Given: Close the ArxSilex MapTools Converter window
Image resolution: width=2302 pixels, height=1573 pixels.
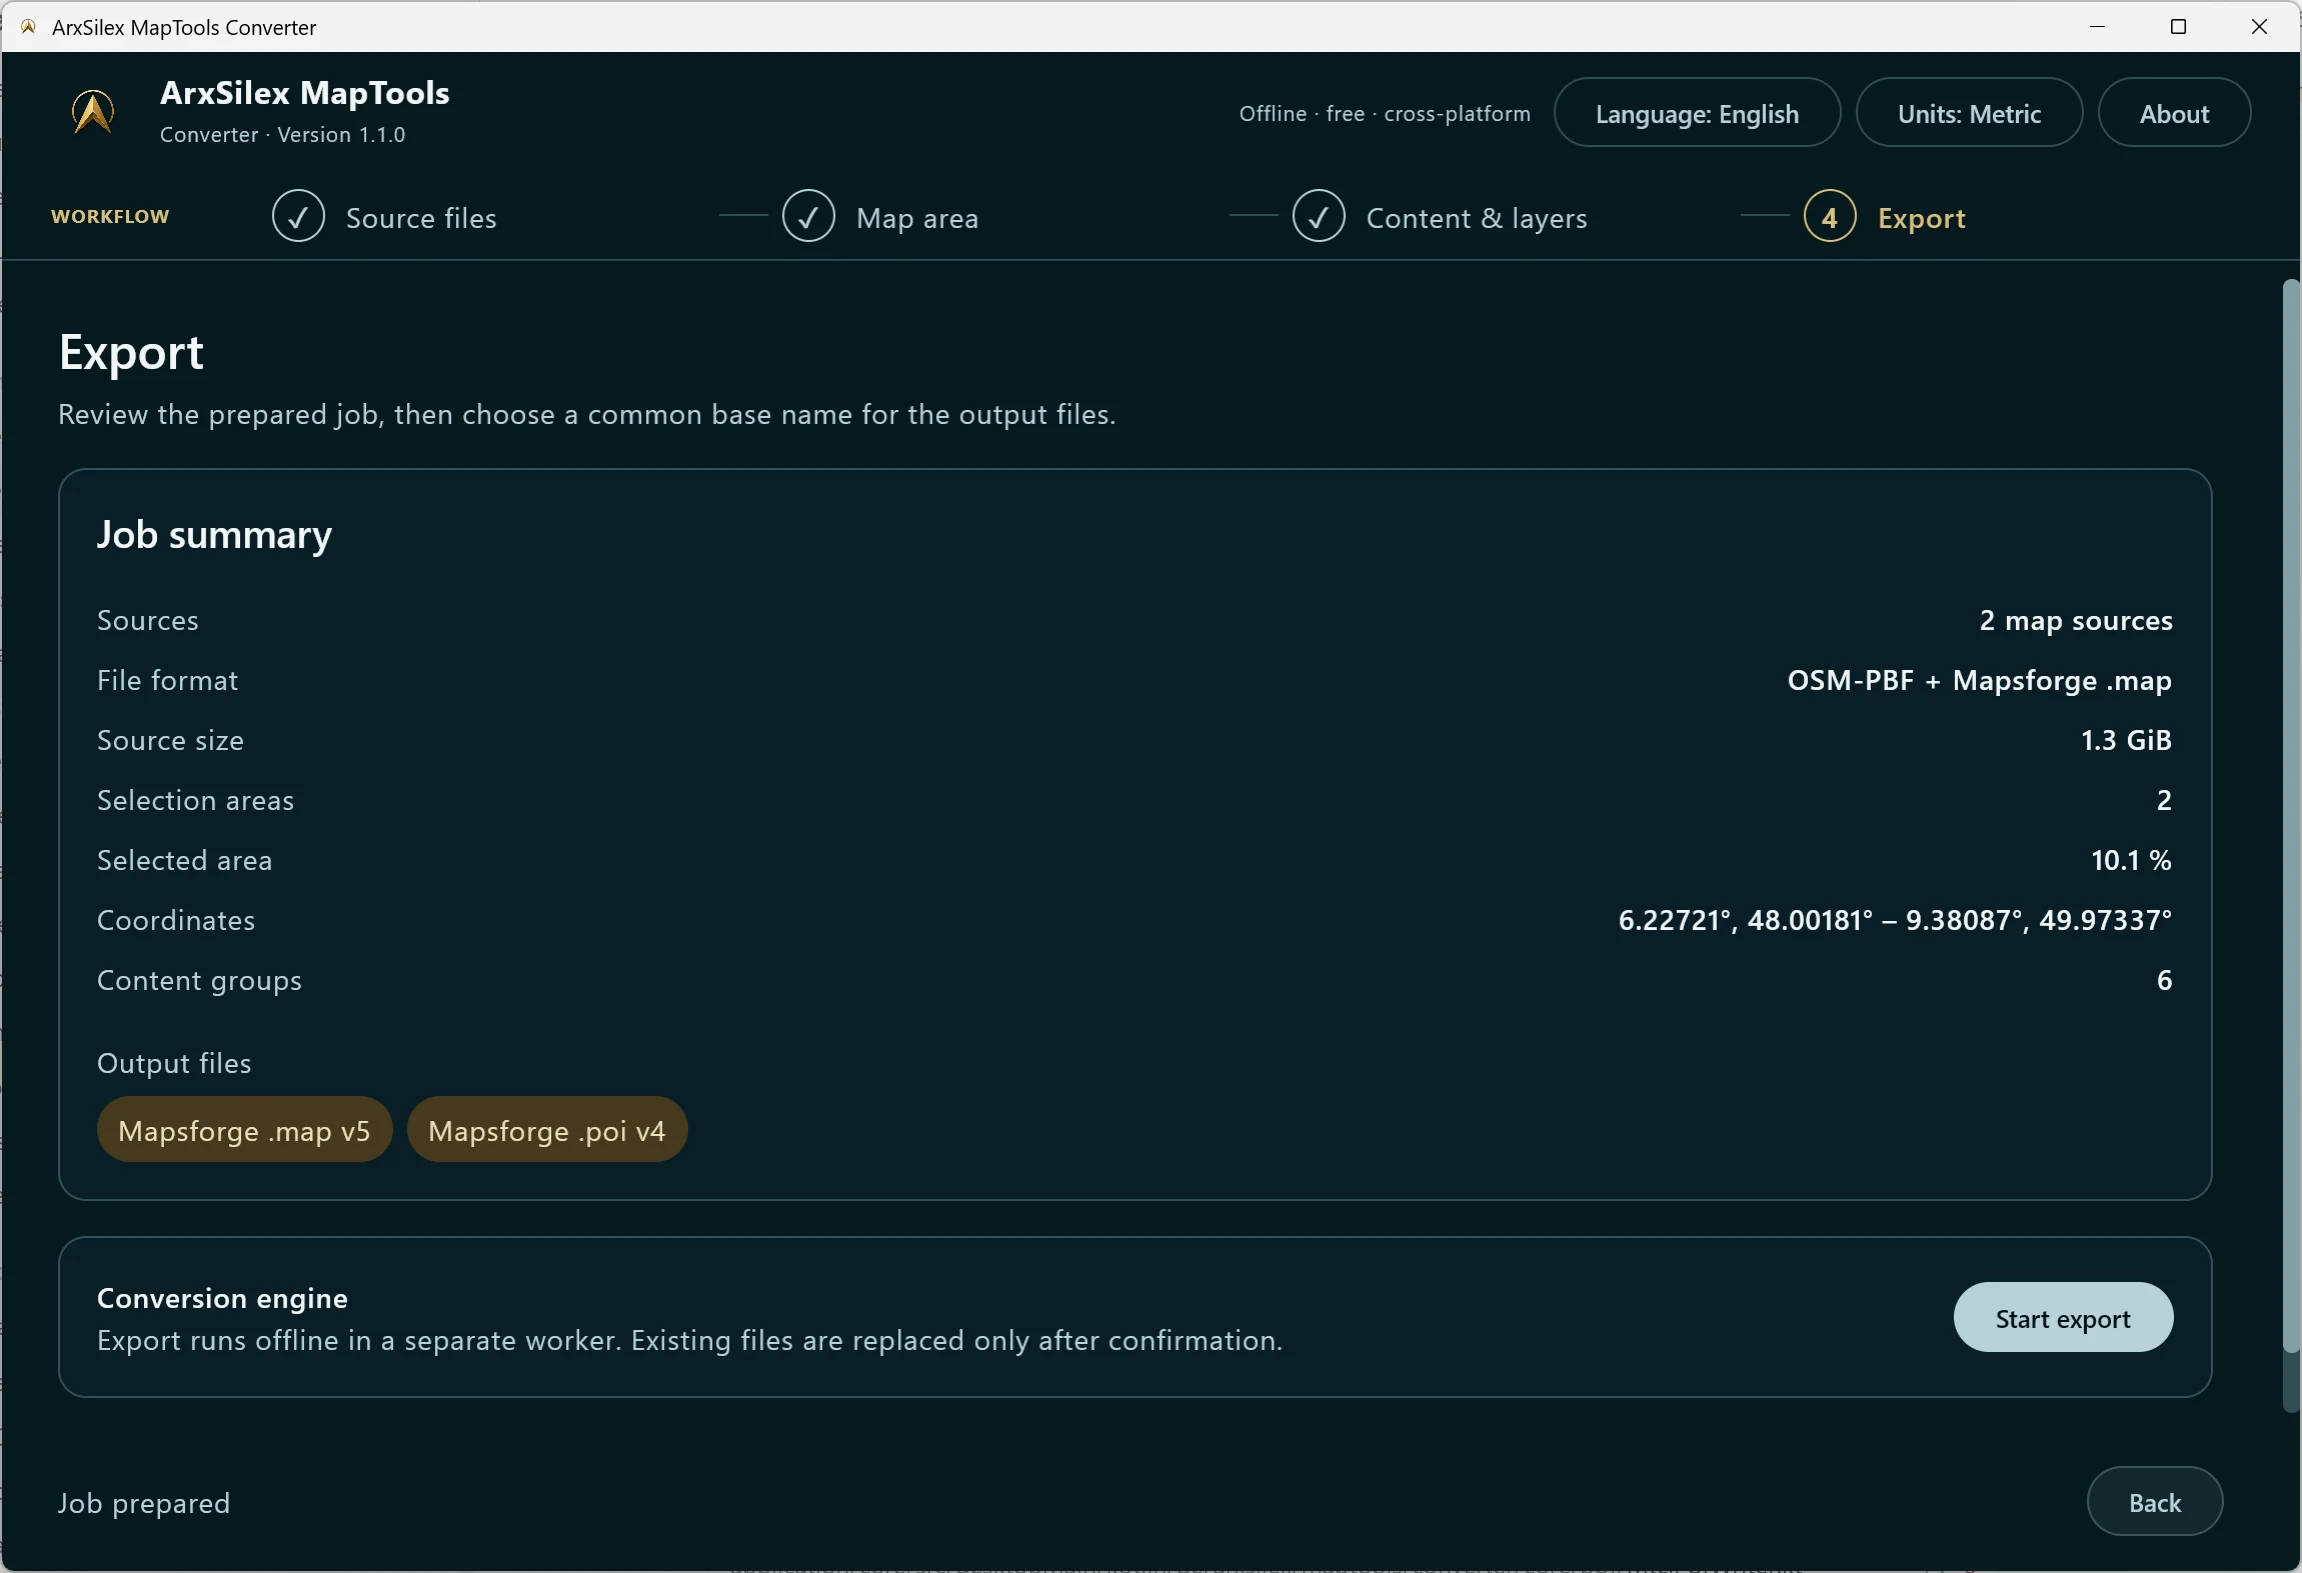Looking at the screenshot, I should tap(2259, 27).
